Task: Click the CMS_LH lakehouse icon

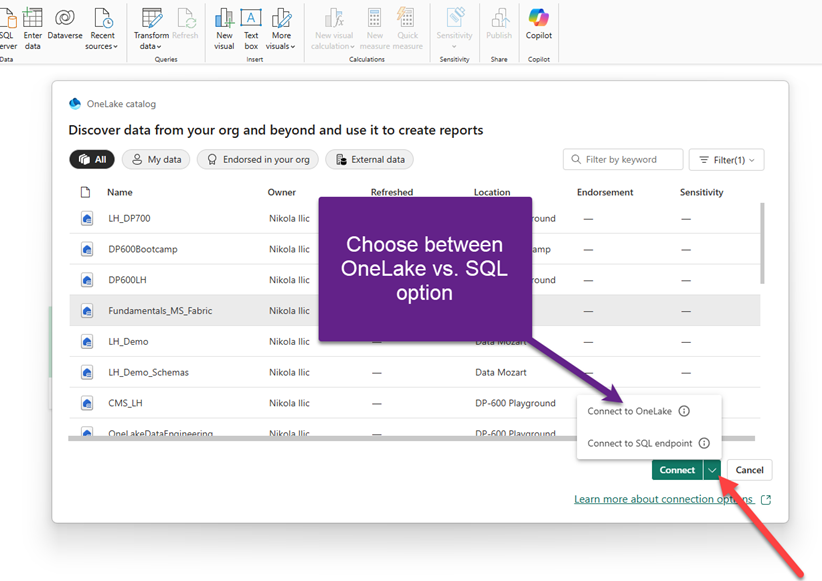Action: coord(87,404)
